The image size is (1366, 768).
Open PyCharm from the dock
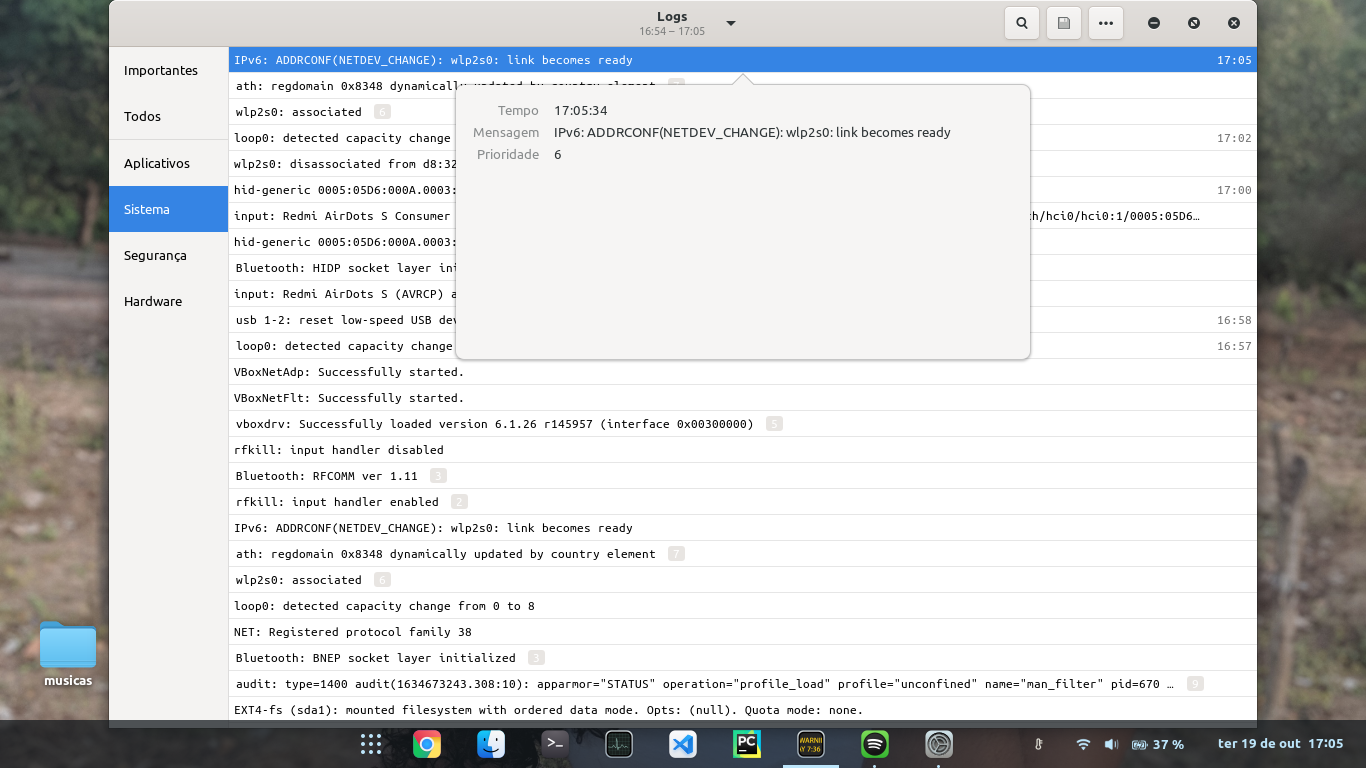(x=747, y=744)
